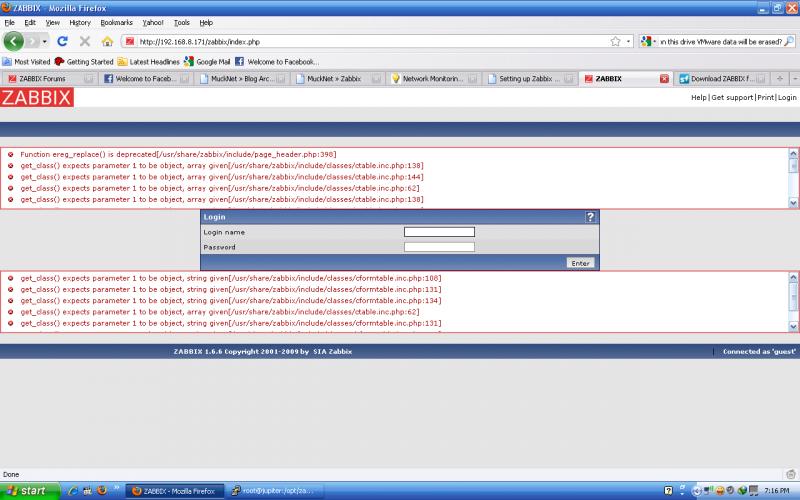Image resolution: width=800 pixels, height=500 pixels.
Task: Close the active ZABBIX tab
Action: pyautogui.click(x=664, y=79)
